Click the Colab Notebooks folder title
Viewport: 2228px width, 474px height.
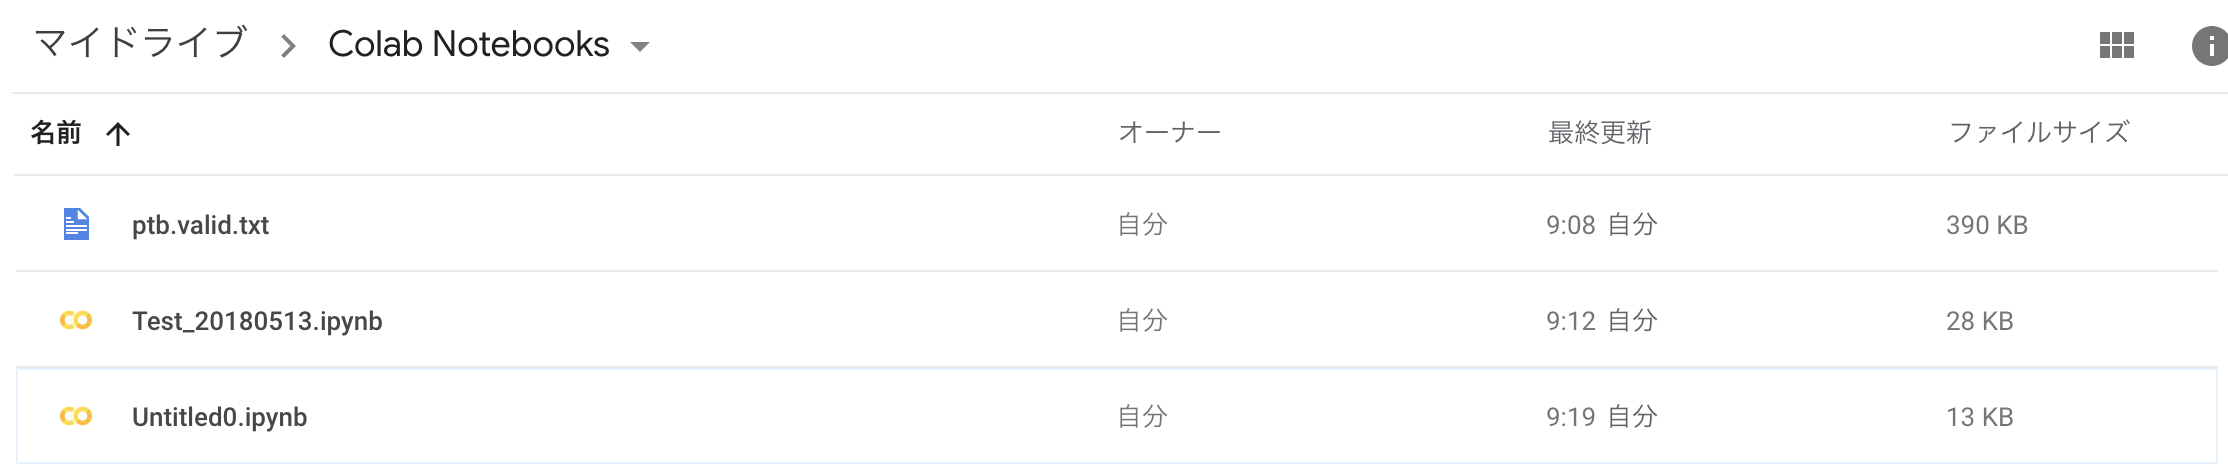click(468, 44)
